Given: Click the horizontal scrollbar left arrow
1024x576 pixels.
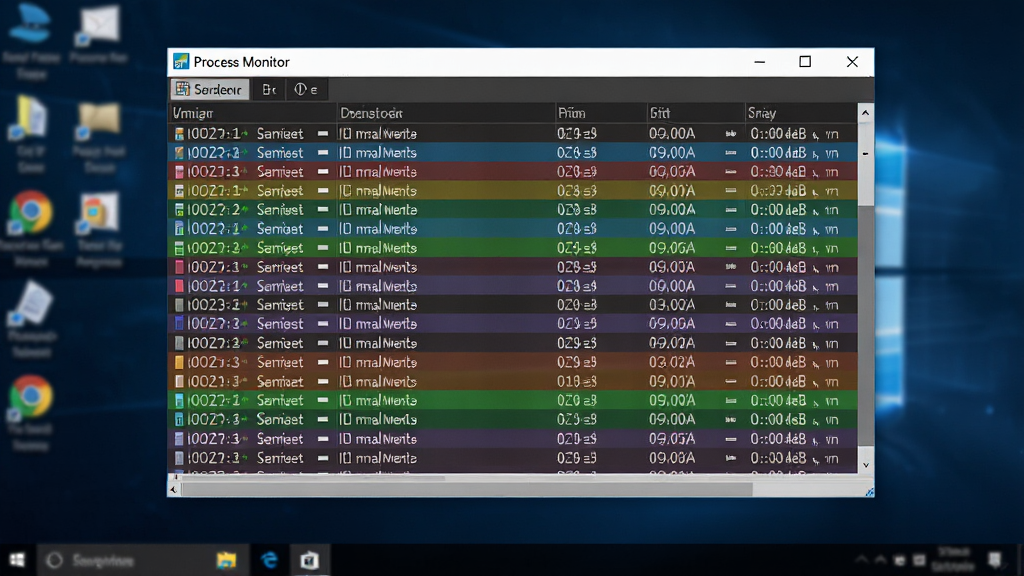Looking at the screenshot, I should pos(174,489).
